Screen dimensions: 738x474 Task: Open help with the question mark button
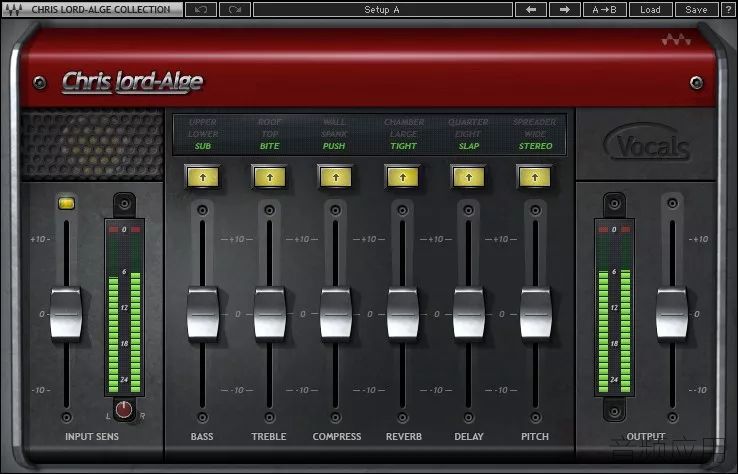click(728, 9)
